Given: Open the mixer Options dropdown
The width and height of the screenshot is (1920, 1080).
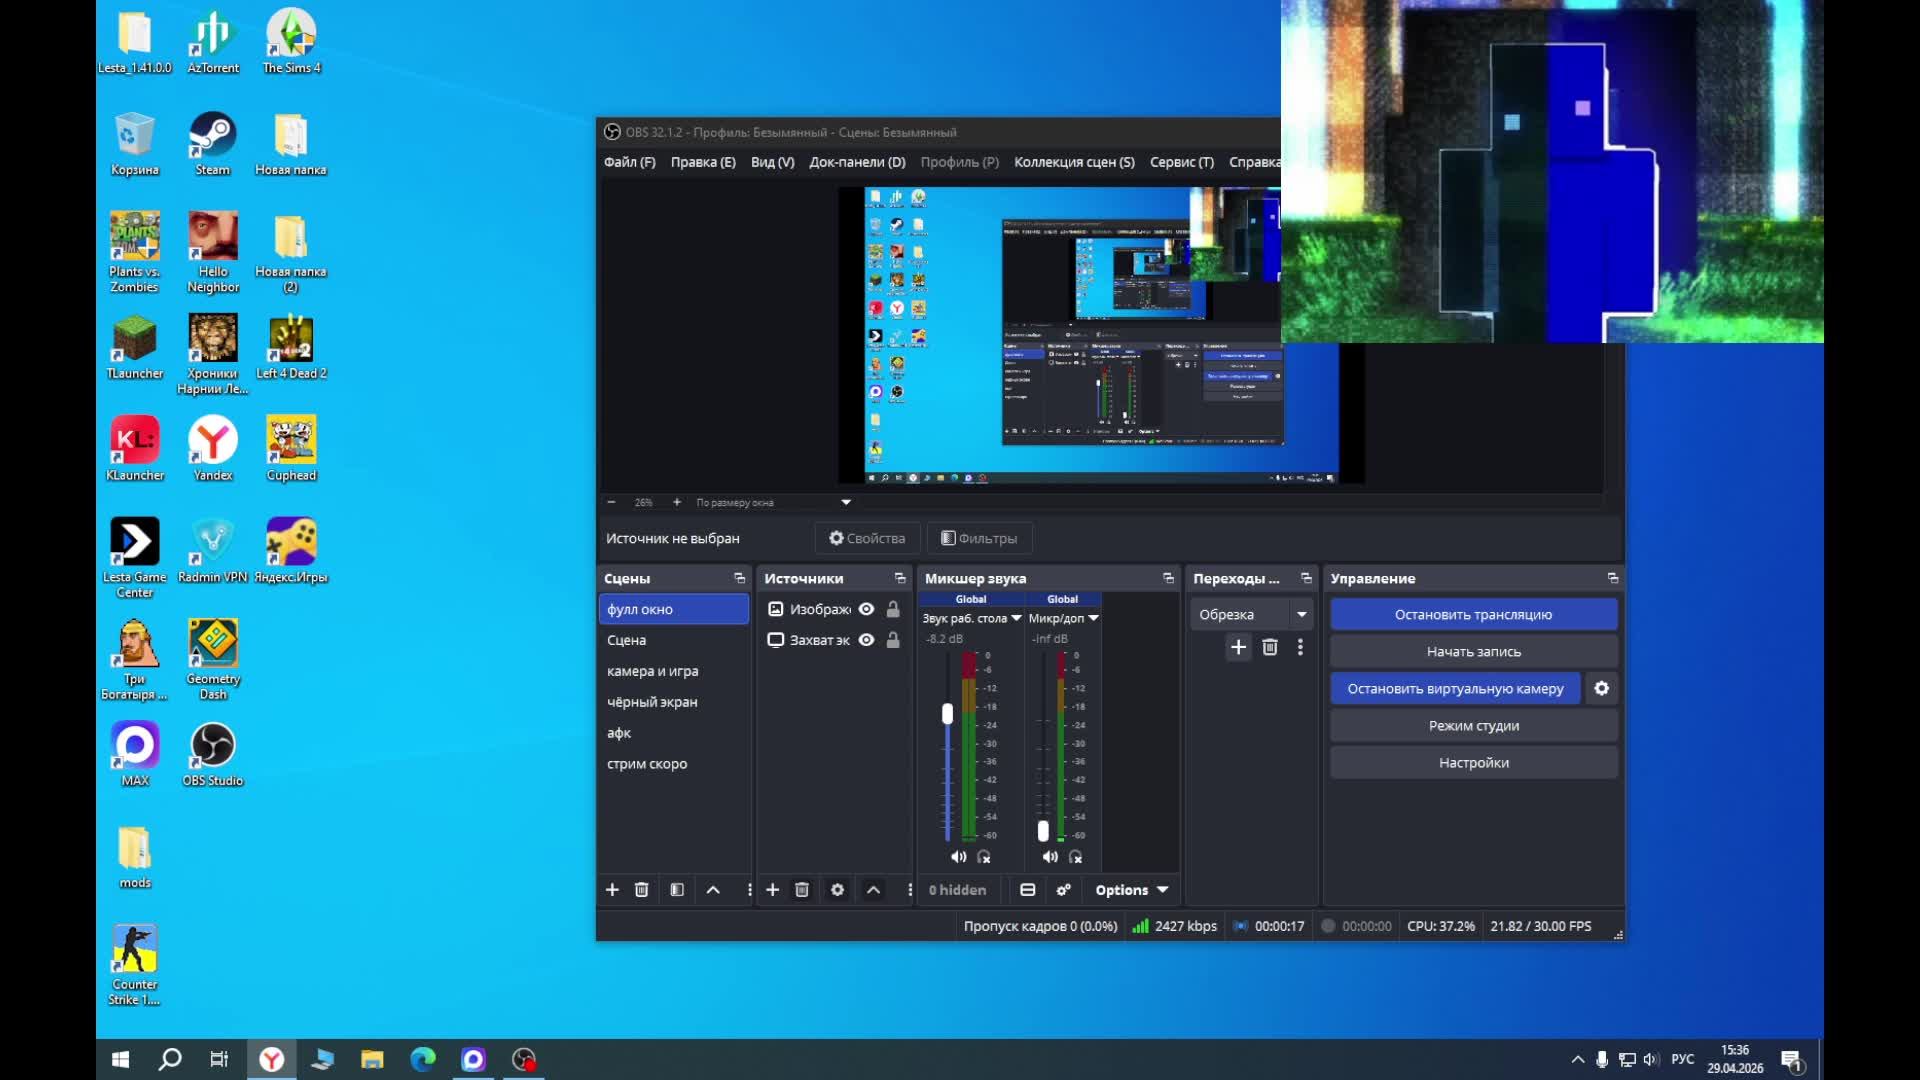Looking at the screenshot, I should (x=1131, y=890).
